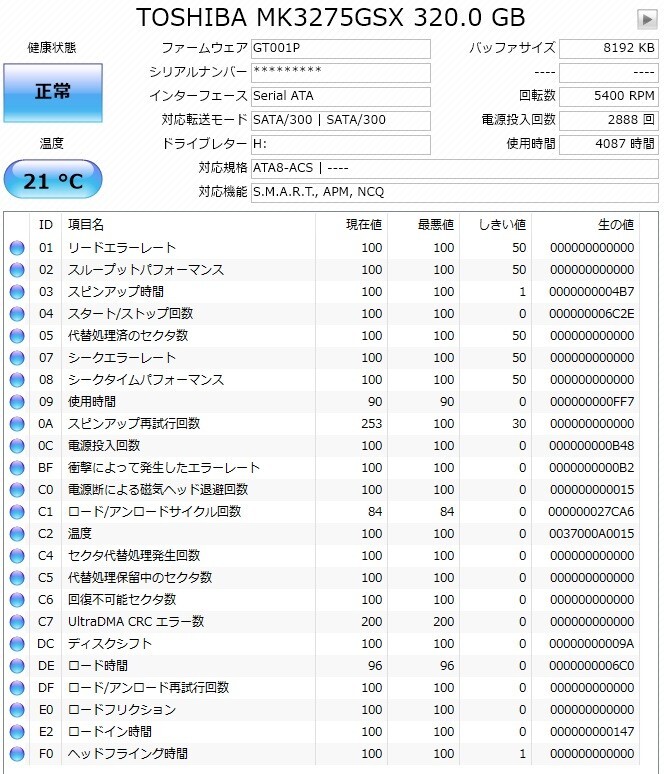Screen dimensions: 664x774
Task: Select the スピンアップ時間 attribute name
Action: 116,292
